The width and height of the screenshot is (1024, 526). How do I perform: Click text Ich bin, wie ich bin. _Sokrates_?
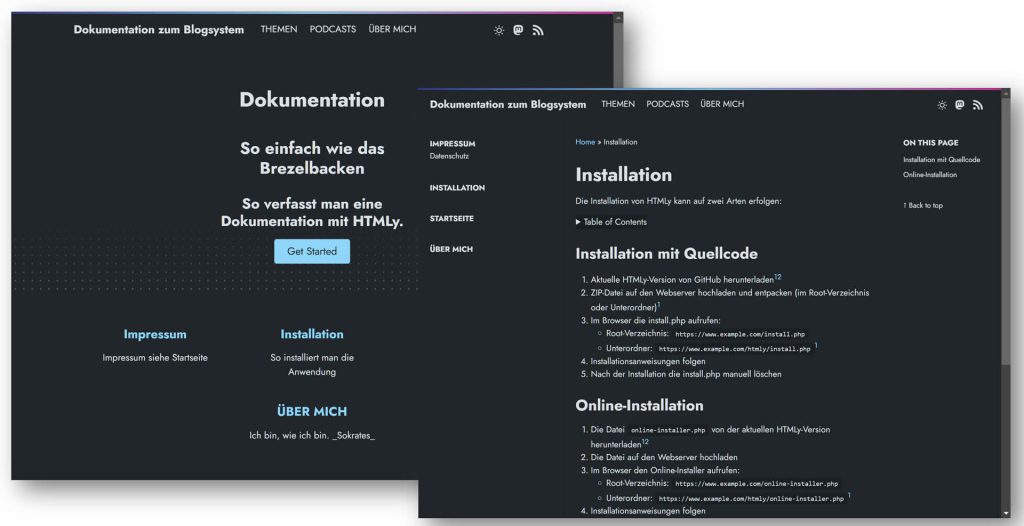coord(312,435)
